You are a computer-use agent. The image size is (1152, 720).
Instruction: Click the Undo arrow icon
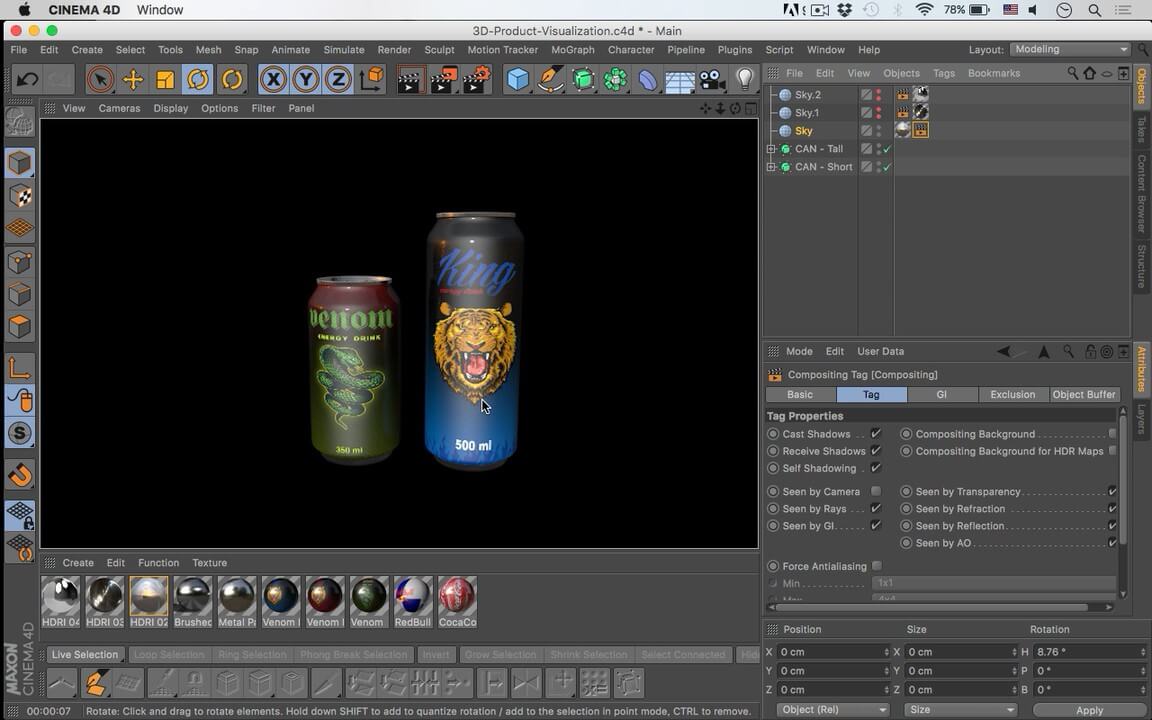28,79
